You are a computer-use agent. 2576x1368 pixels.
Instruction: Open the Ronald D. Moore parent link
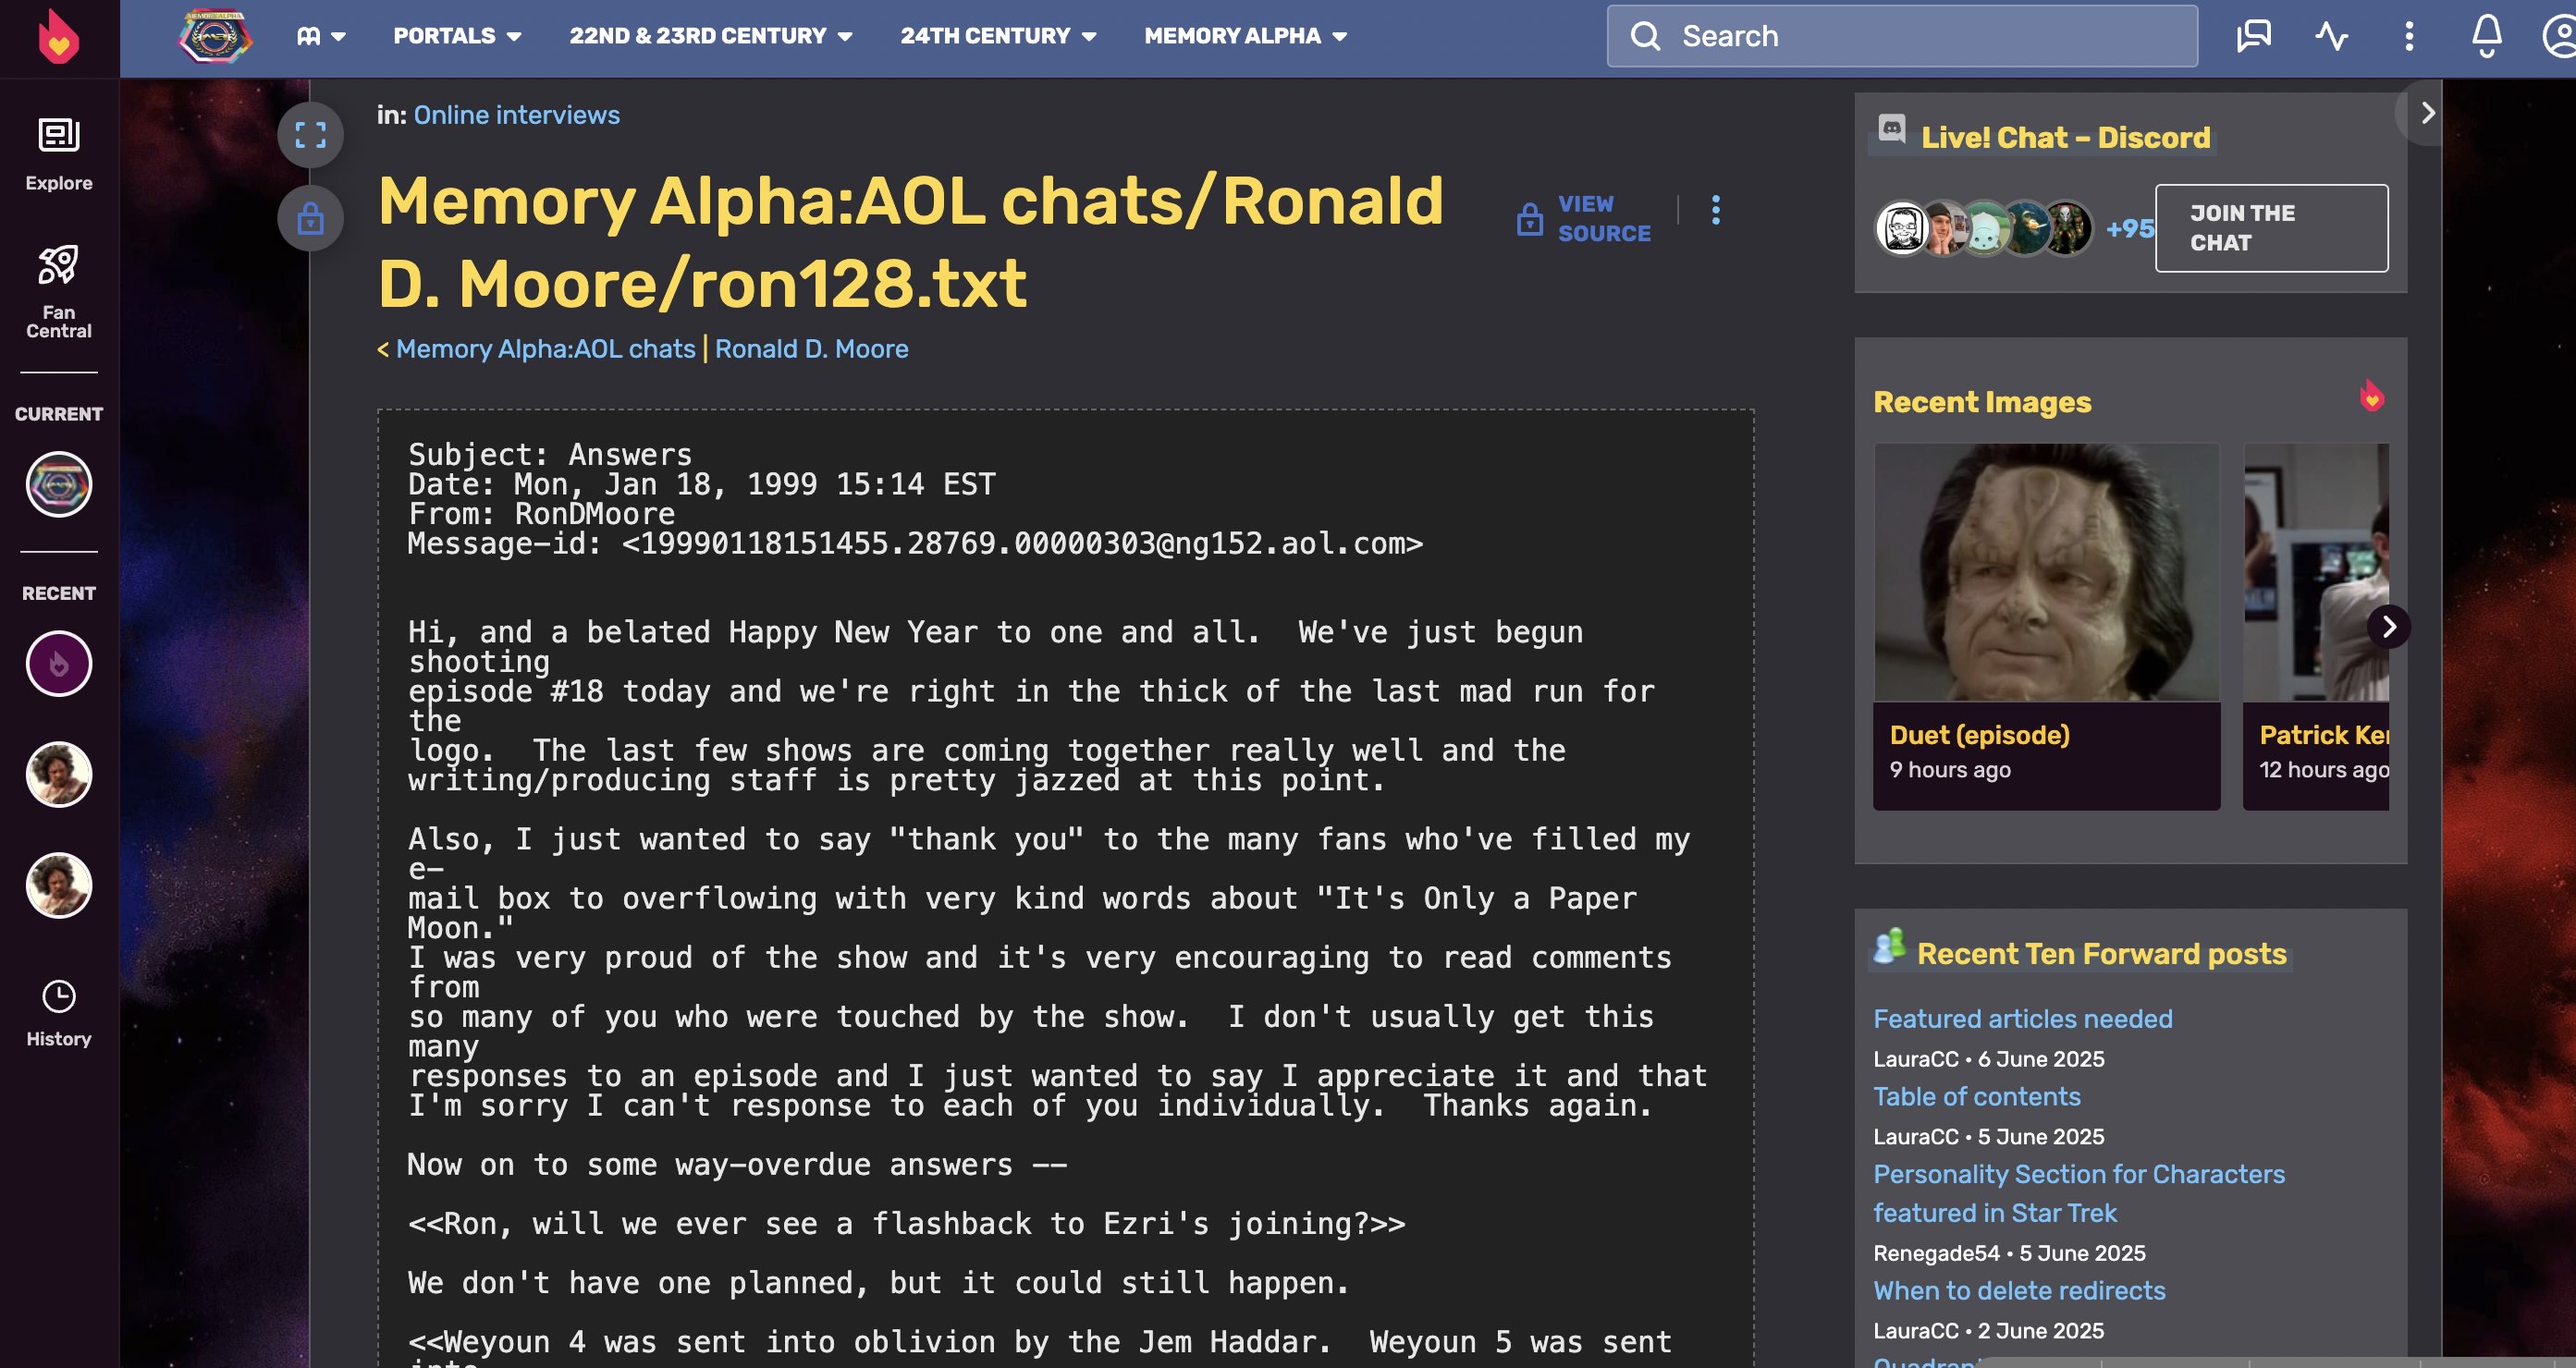click(x=811, y=349)
